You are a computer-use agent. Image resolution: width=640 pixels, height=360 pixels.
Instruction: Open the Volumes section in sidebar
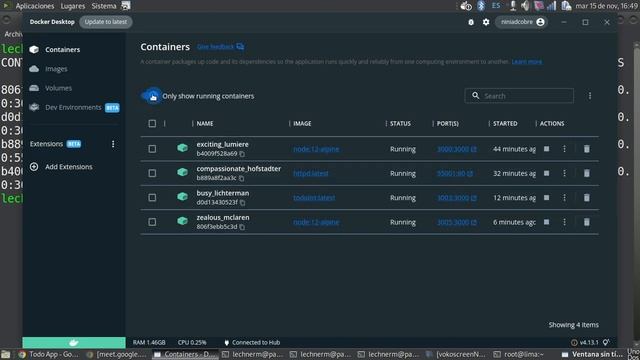[51, 88]
